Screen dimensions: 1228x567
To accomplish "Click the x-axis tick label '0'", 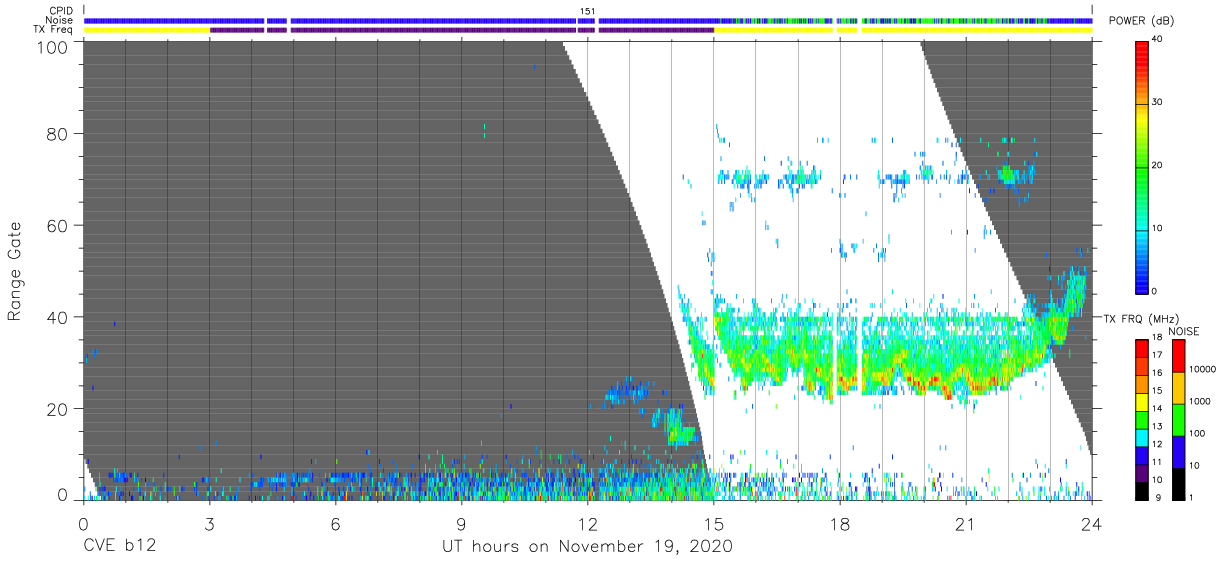I will [x=83, y=522].
